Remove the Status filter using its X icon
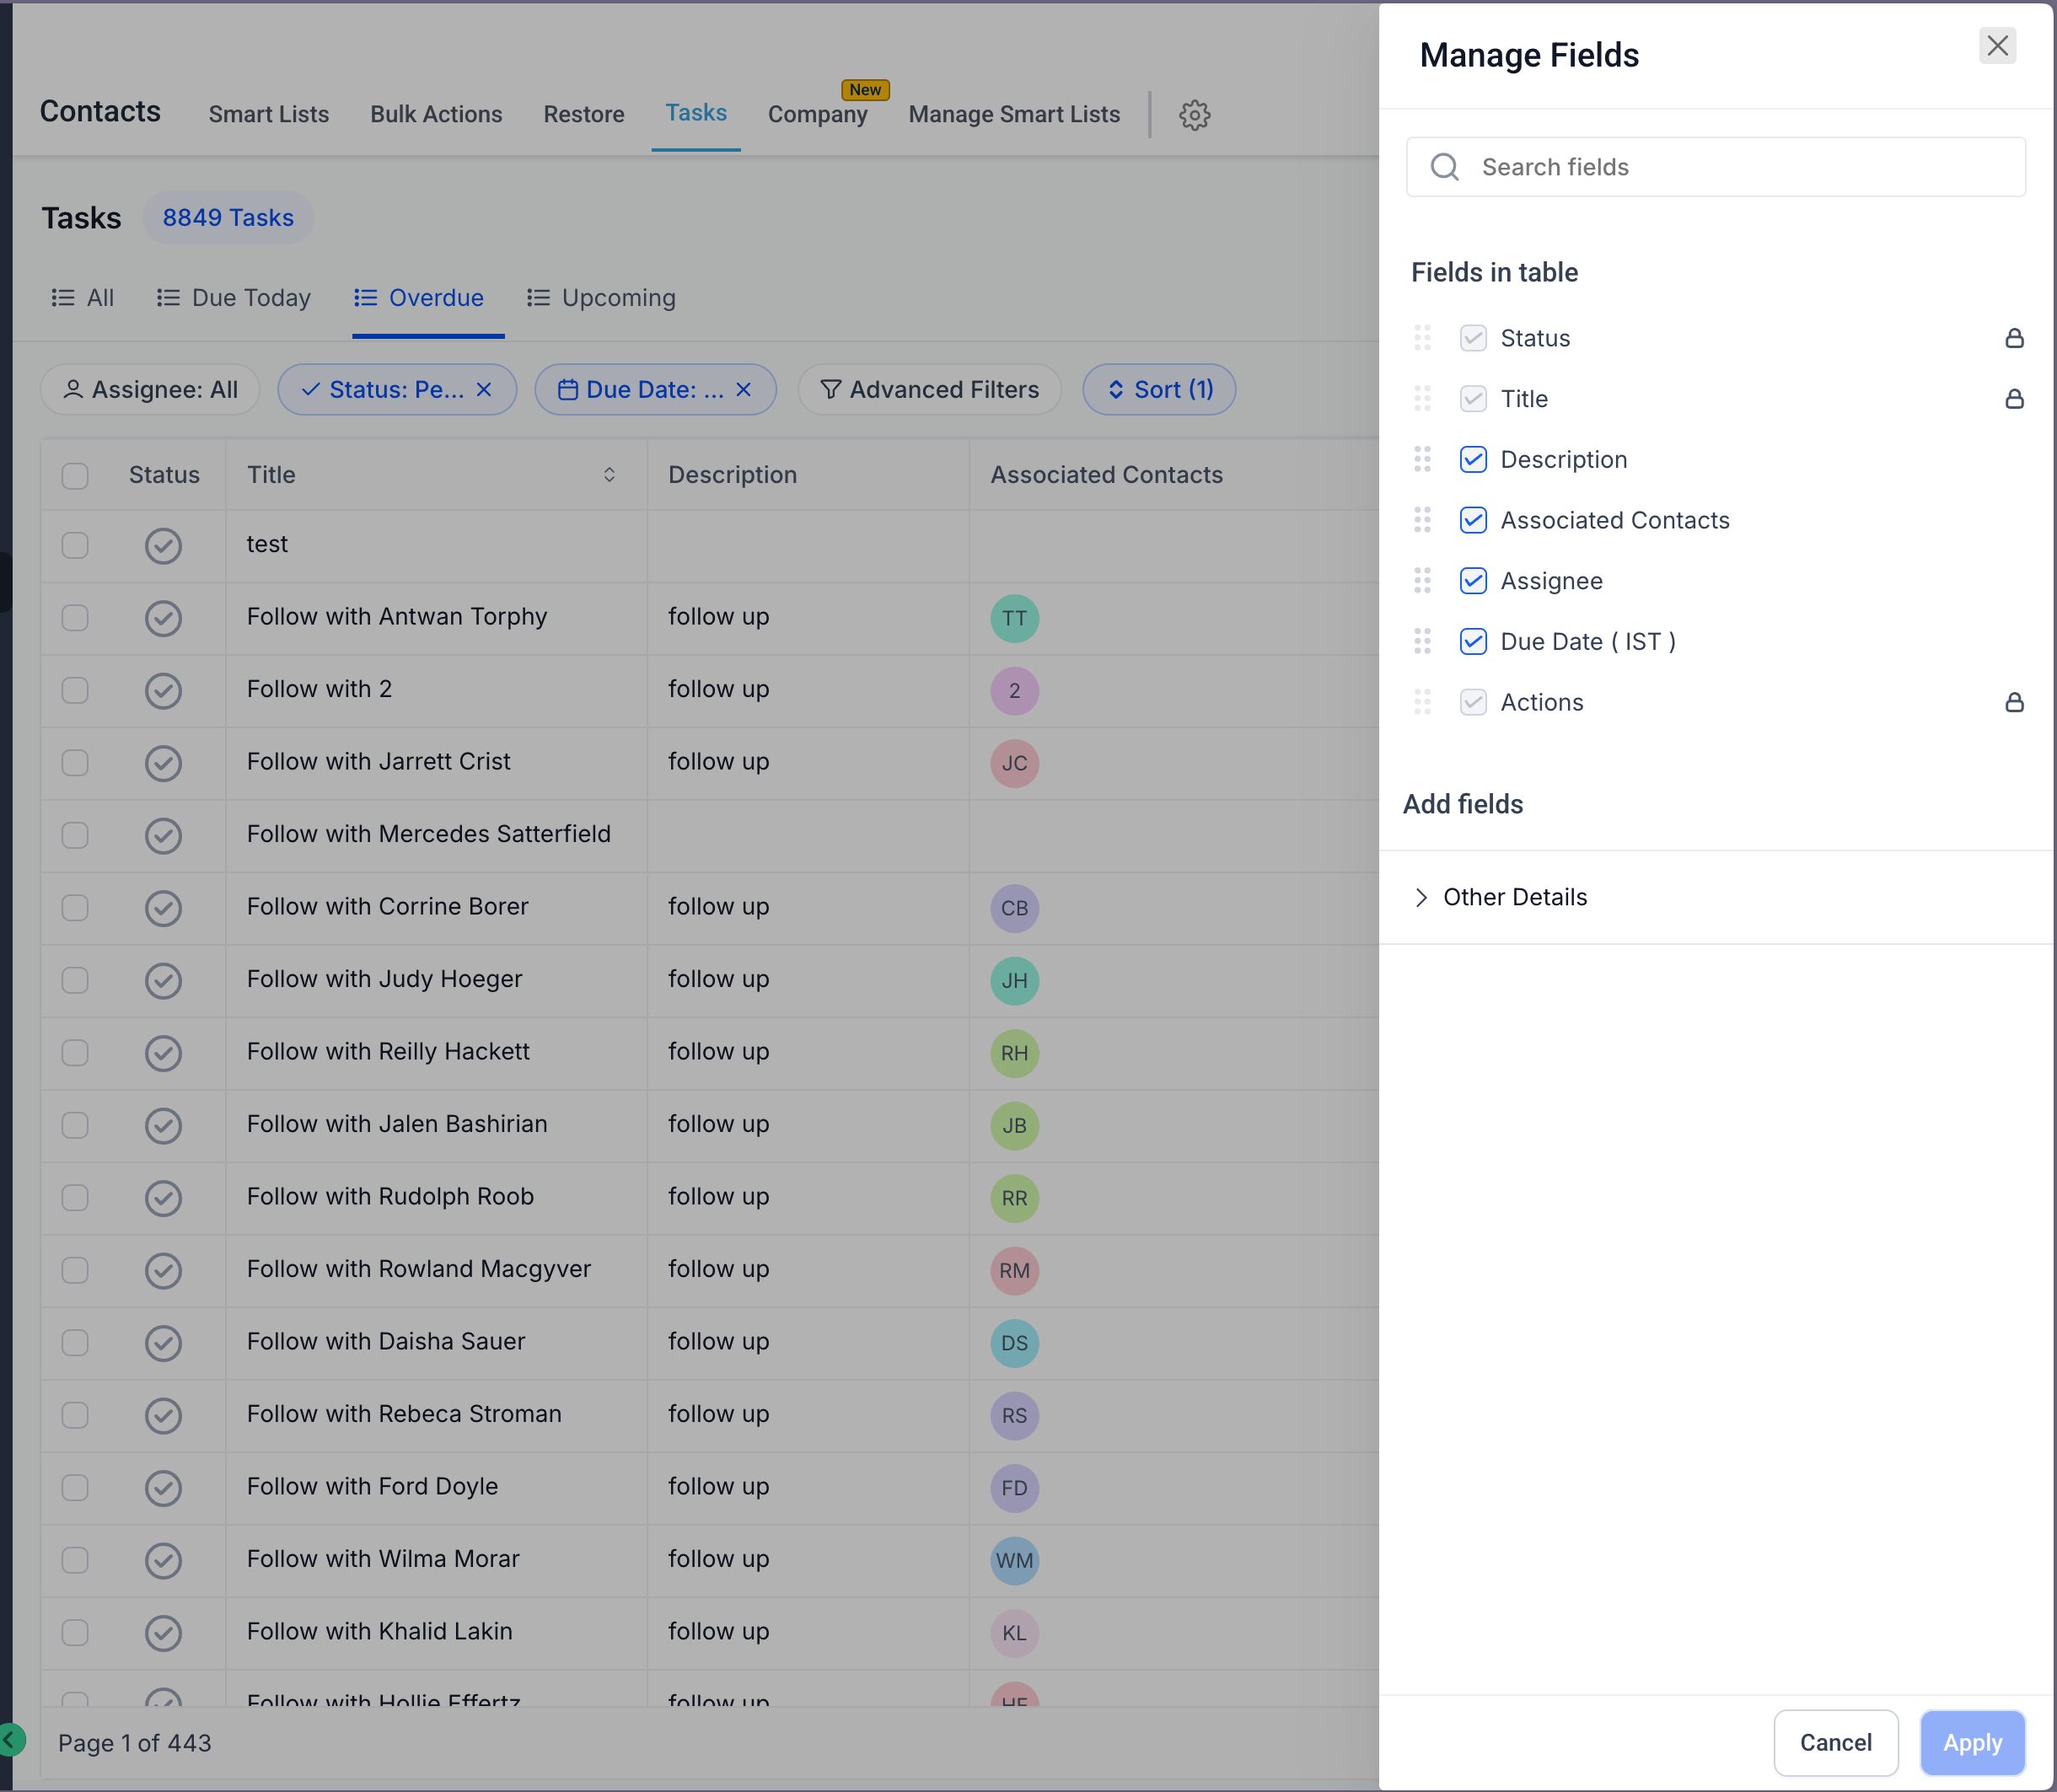Viewport: 2057px width, 1792px height. [484, 389]
